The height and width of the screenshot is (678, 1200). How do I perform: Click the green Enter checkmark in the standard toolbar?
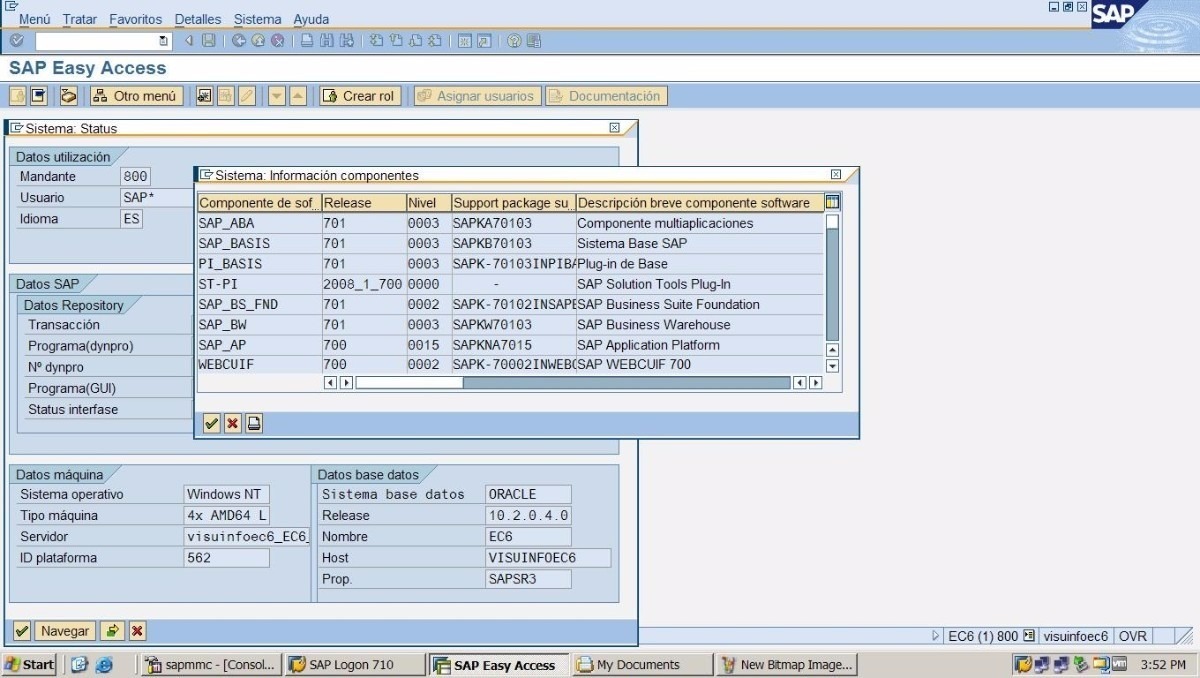(x=17, y=41)
